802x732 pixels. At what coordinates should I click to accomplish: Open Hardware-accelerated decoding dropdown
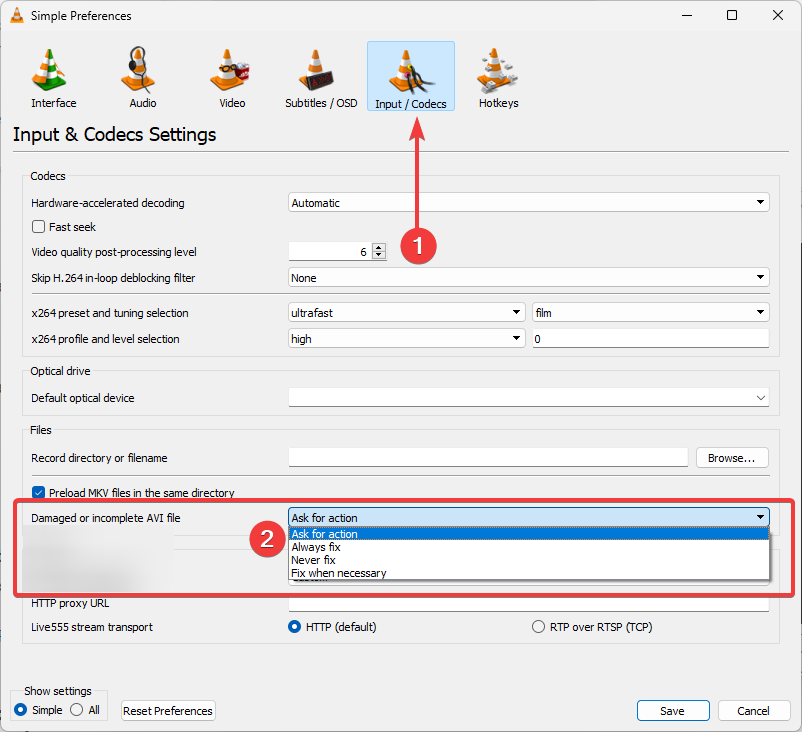[528, 203]
